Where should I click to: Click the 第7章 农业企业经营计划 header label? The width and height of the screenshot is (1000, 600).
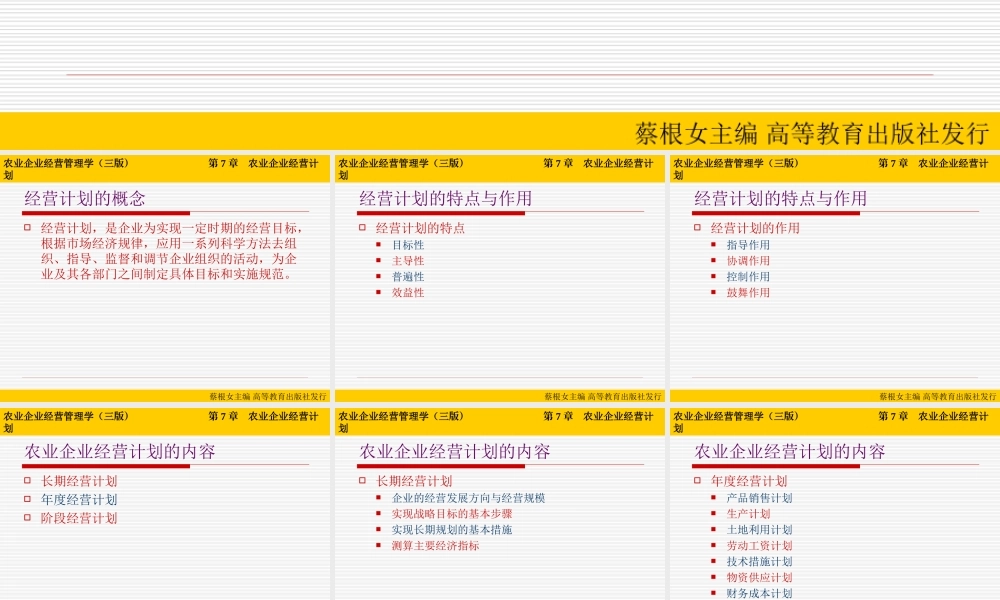263,160
